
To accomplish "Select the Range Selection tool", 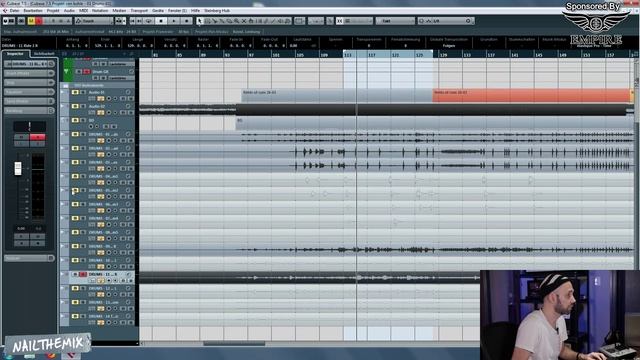I will coord(207,21).
